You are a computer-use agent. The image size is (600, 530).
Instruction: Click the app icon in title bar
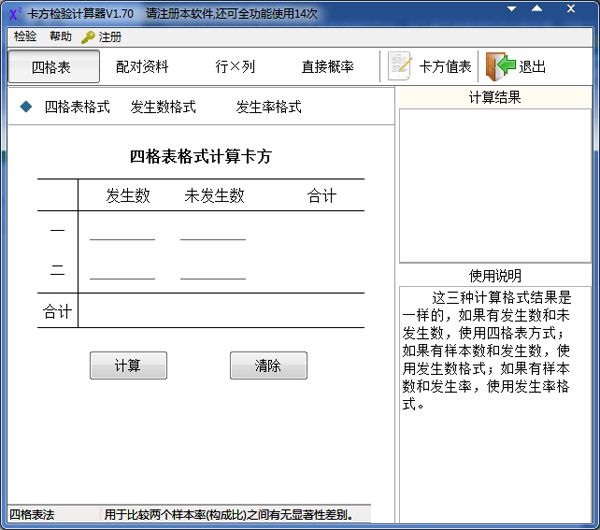click(14, 12)
